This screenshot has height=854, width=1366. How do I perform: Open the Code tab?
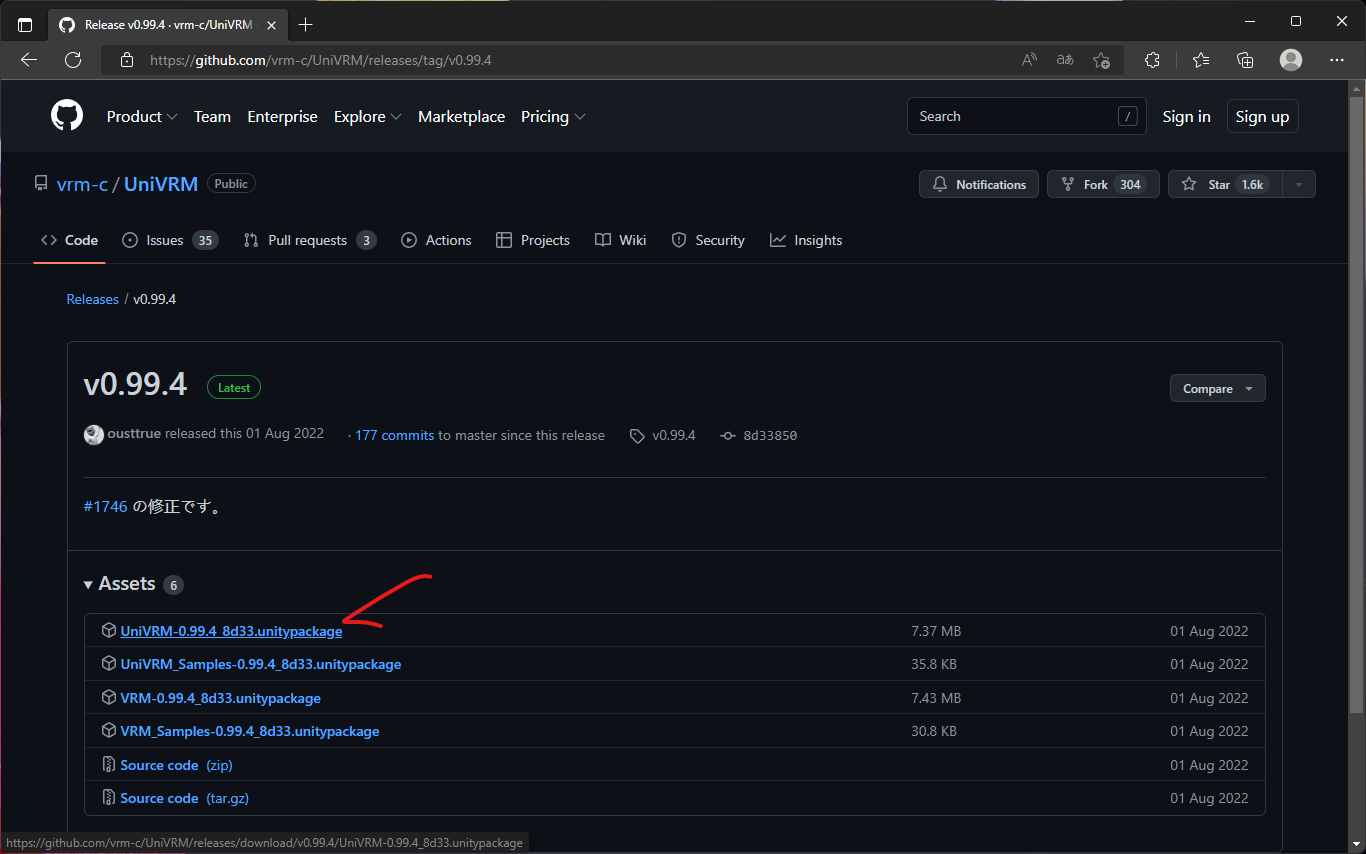point(70,240)
